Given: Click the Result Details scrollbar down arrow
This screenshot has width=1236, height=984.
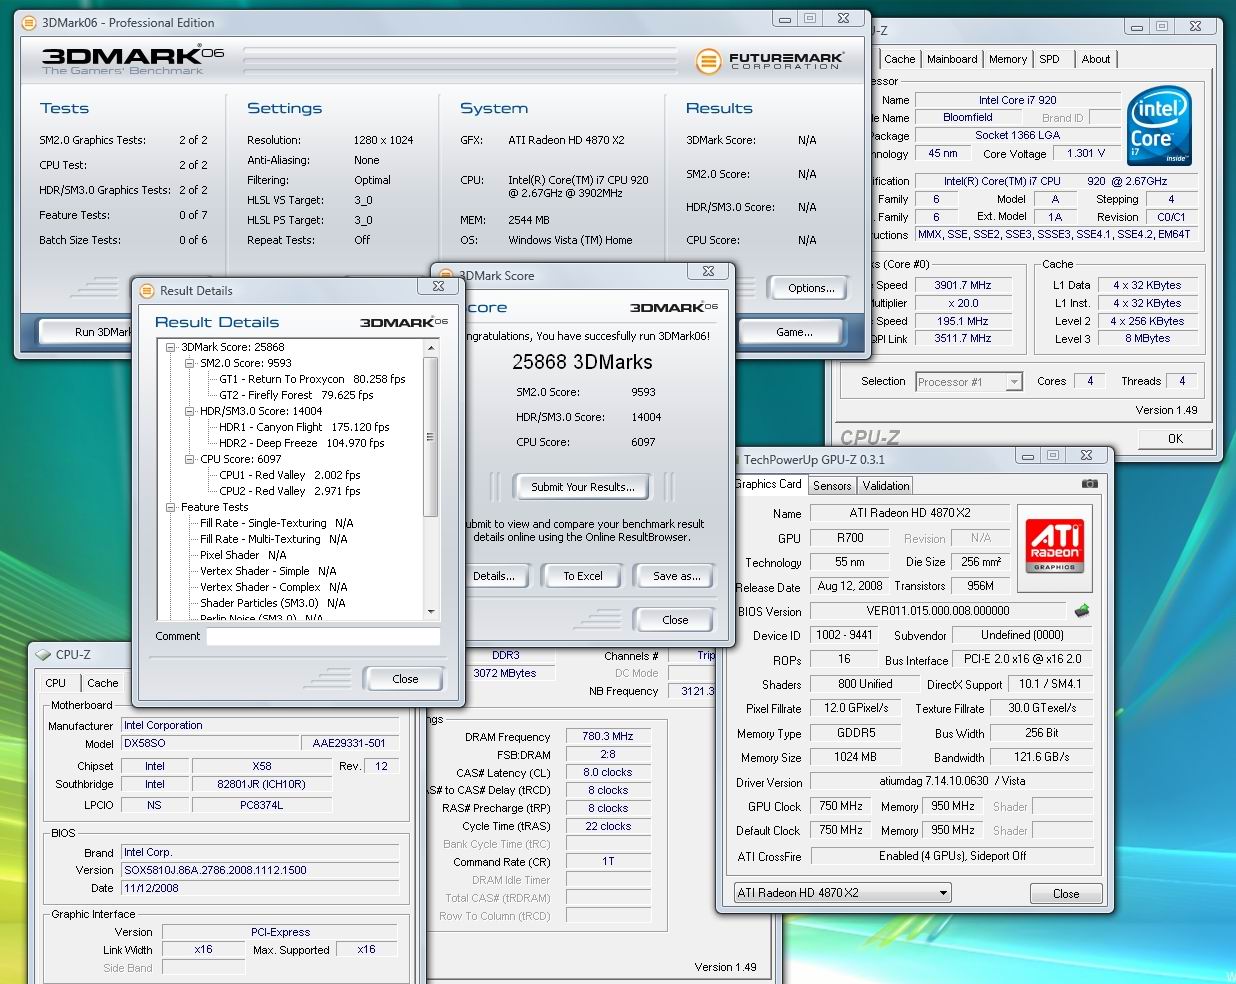Looking at the screenshot, I should coord(431,611).
